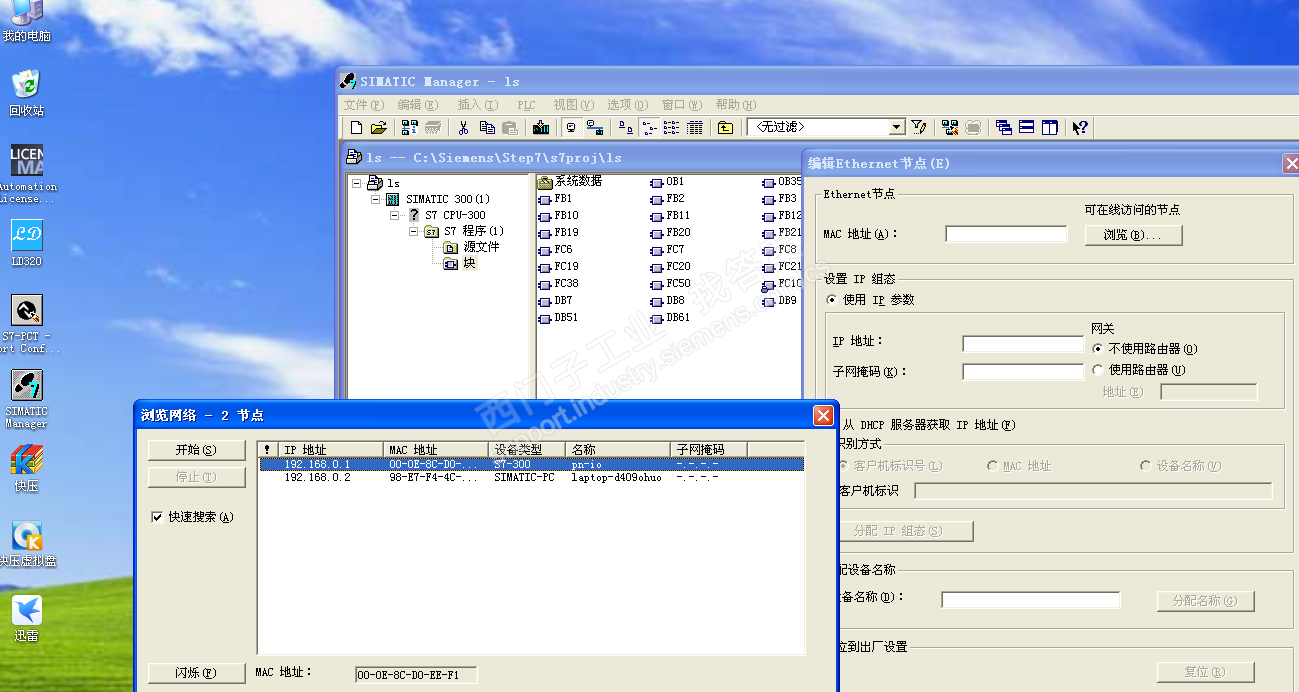This screenshot has height=692, width=1299.
Task: Click the Open project folder icon
Action: [378, 128]
